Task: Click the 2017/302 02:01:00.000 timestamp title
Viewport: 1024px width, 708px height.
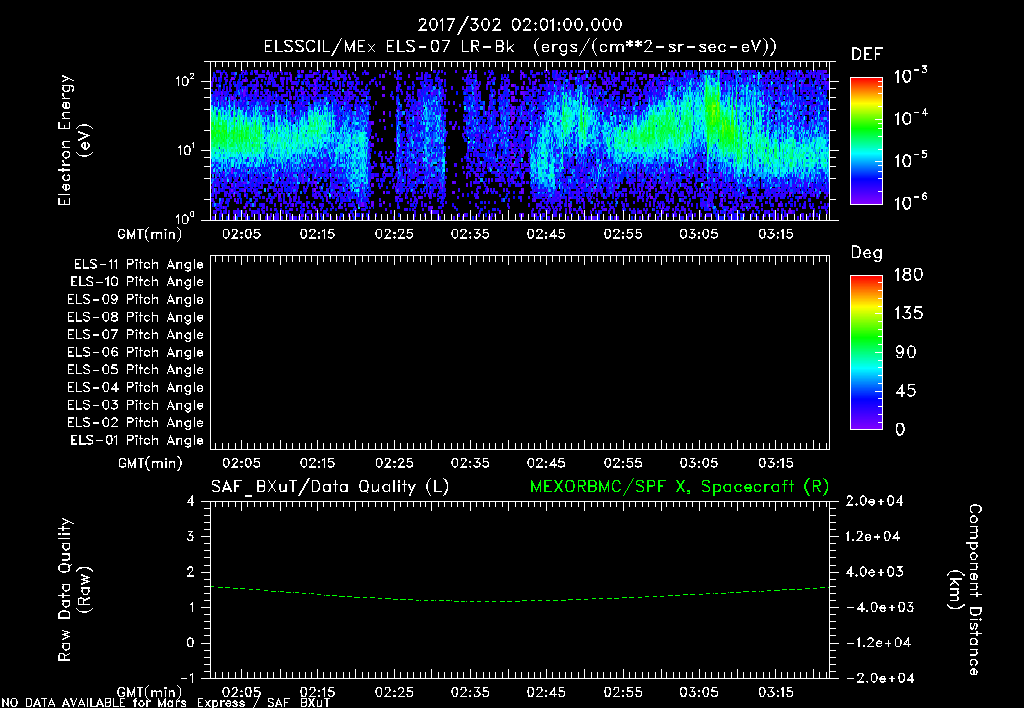Action: pyautogui.click(x=520, y=25)
